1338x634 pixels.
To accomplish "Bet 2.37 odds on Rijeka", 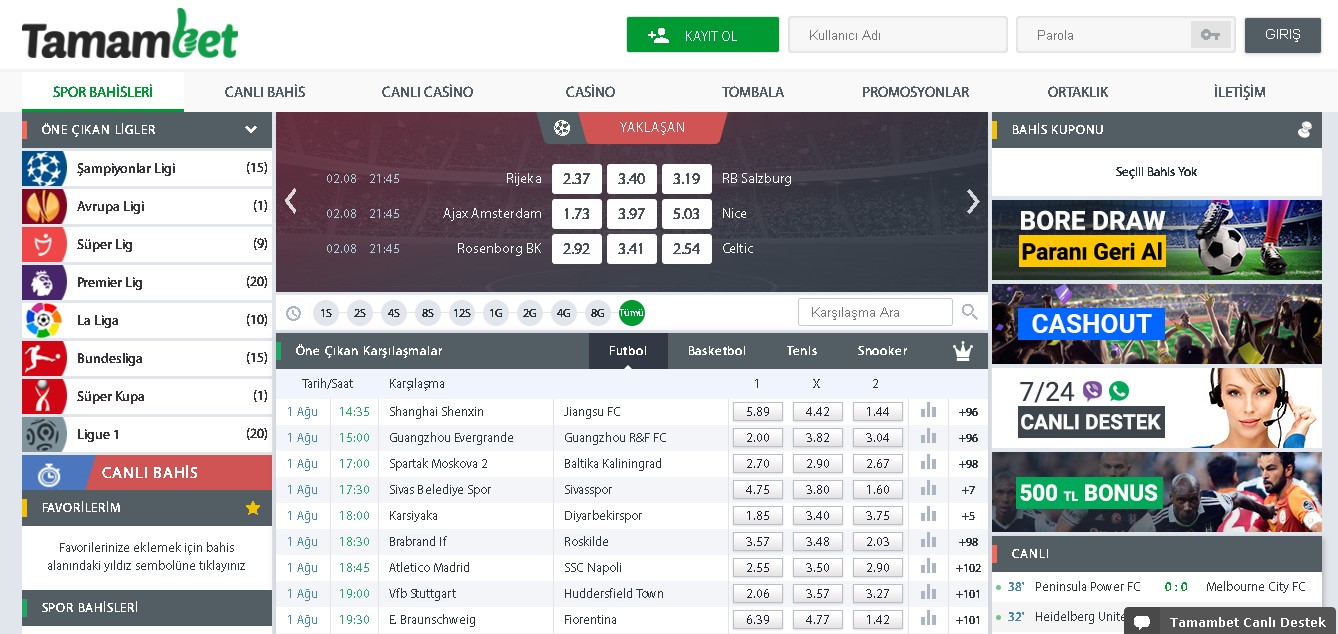I will point(577,179).
